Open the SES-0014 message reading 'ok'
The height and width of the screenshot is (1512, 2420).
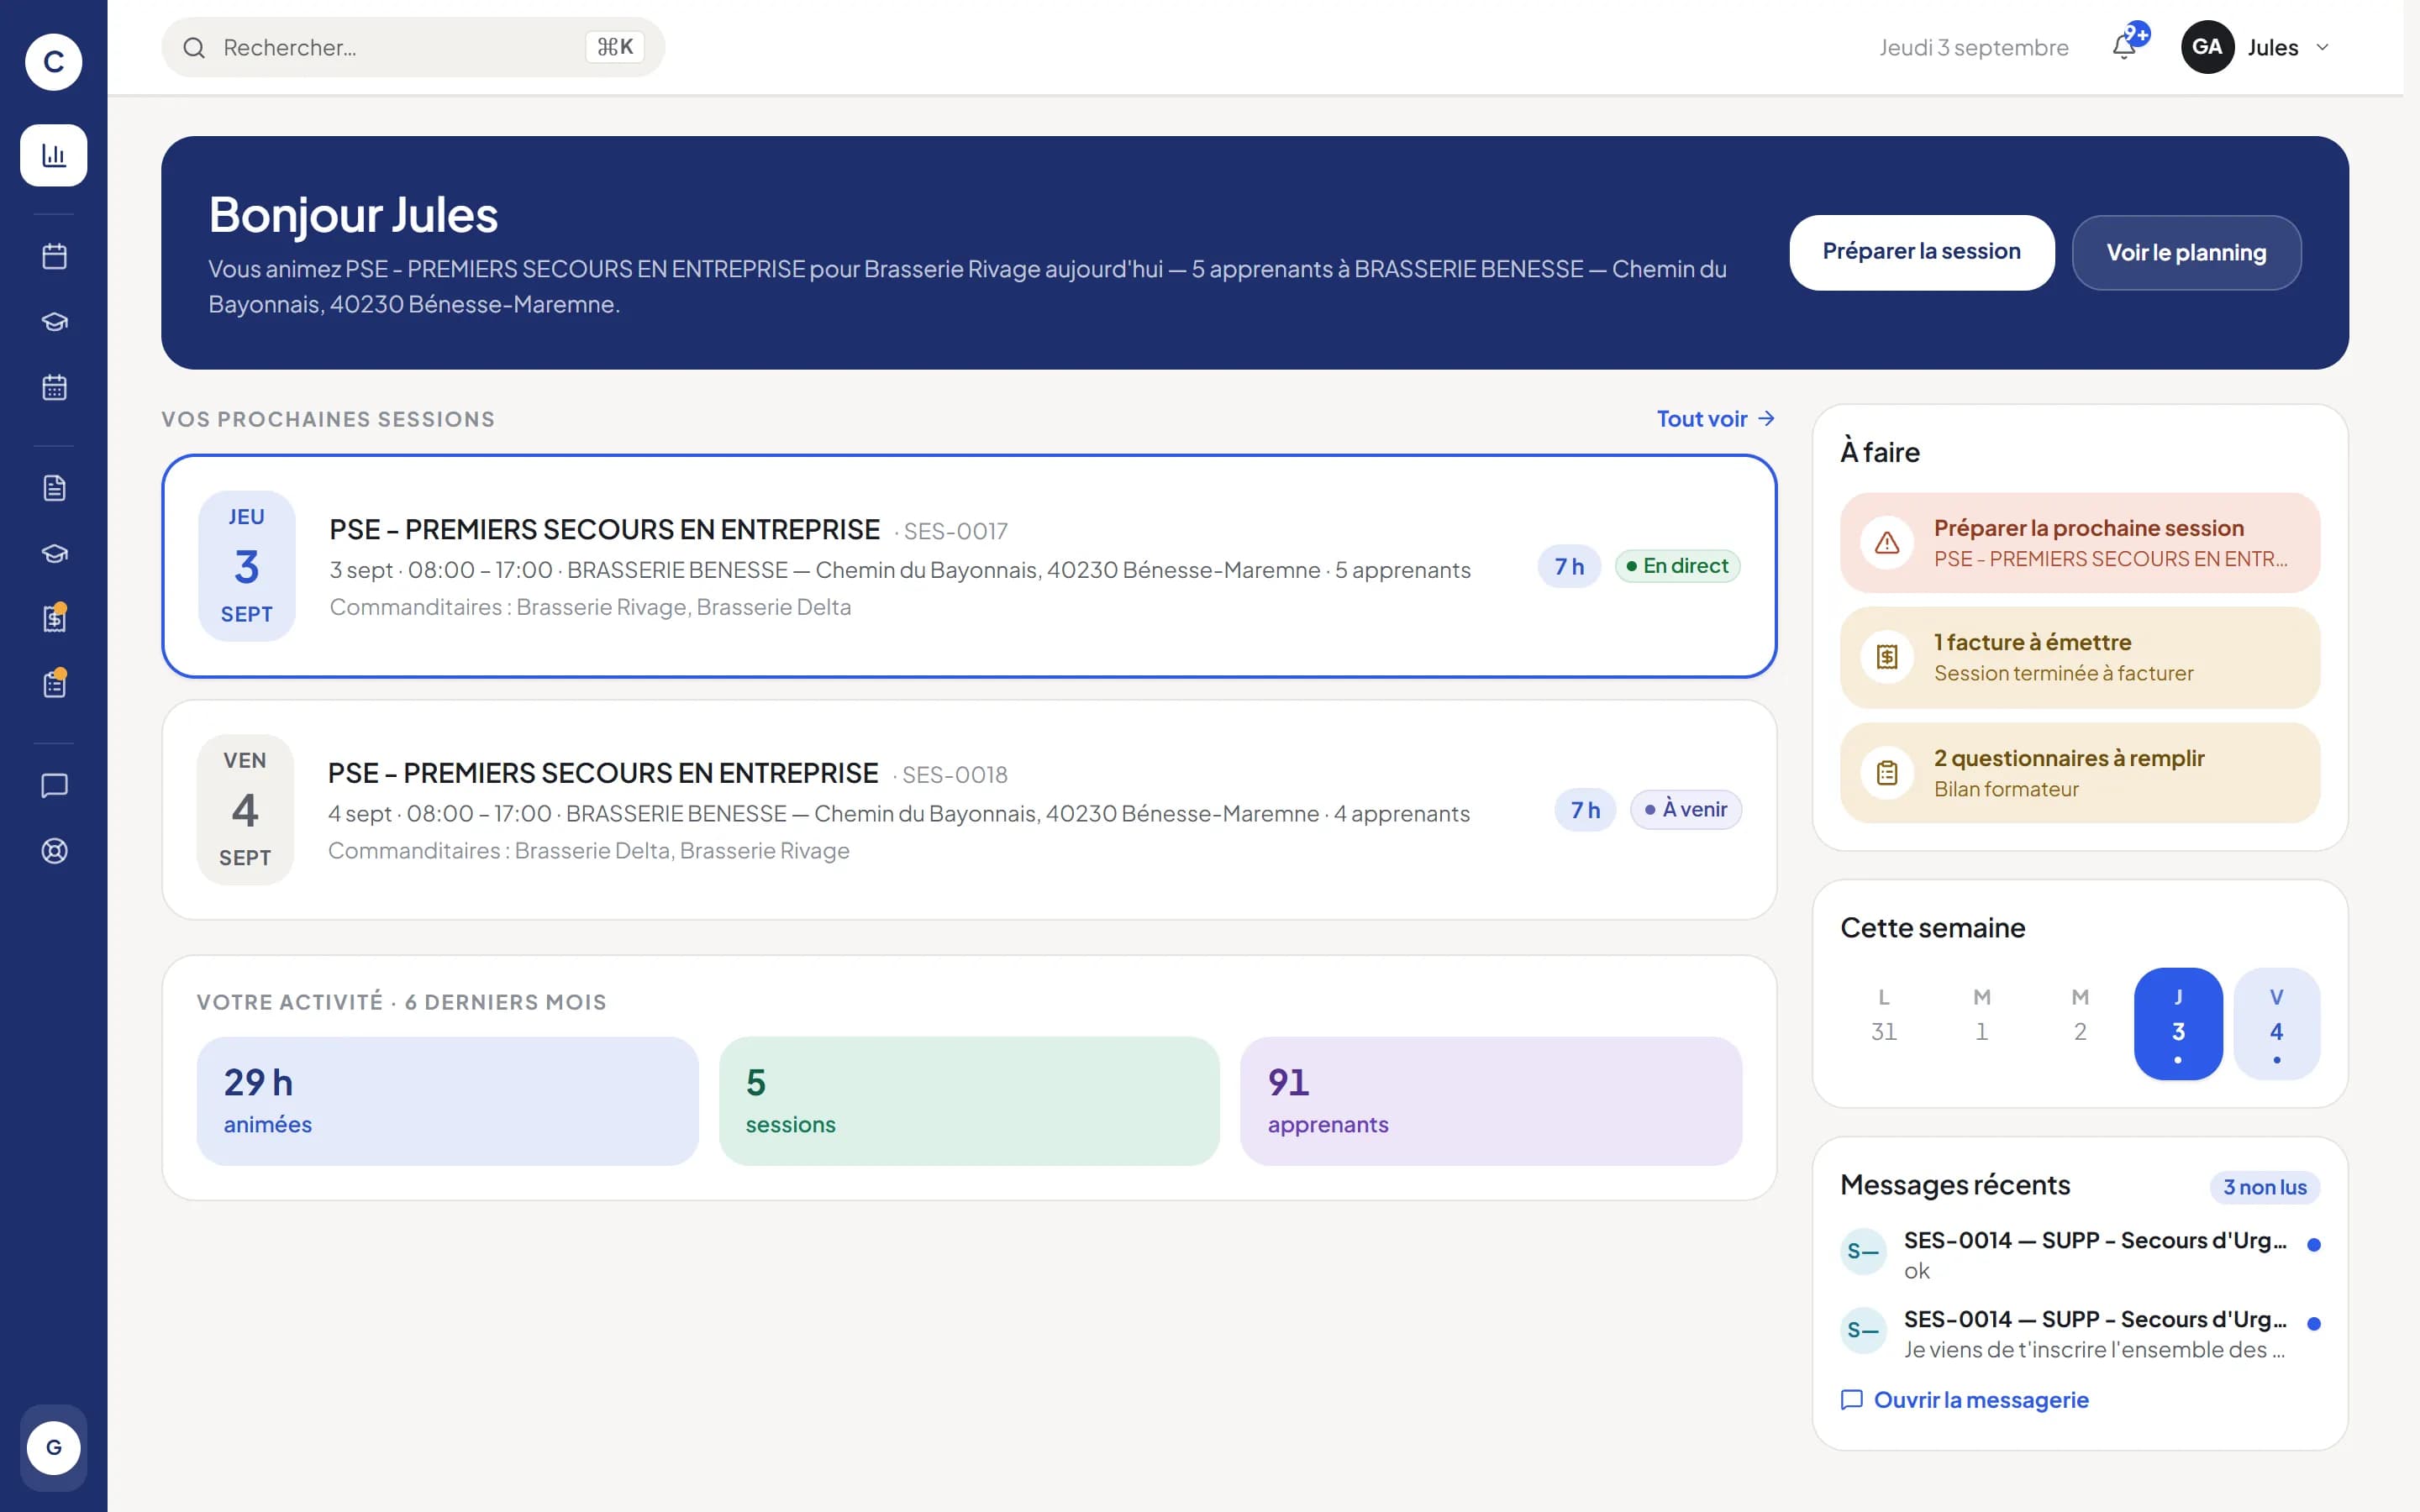(2079, 1254)
